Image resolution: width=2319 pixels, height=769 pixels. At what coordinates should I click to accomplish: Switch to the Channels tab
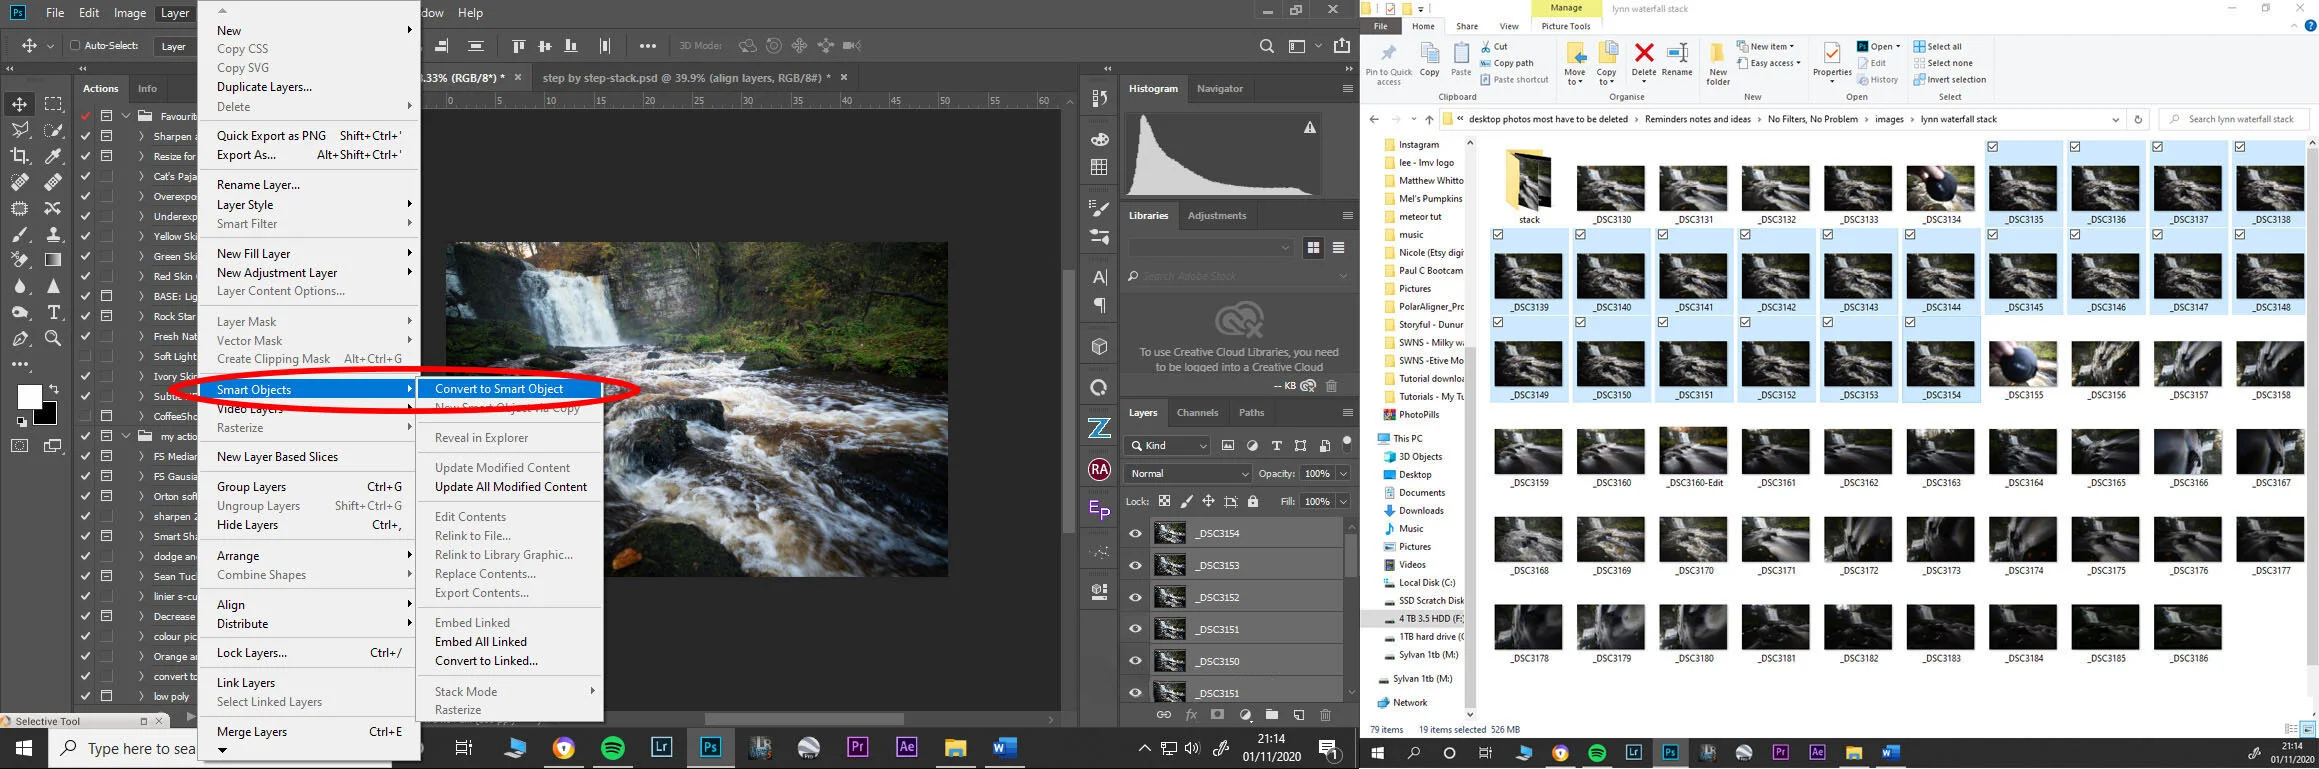coord(1197,413)
